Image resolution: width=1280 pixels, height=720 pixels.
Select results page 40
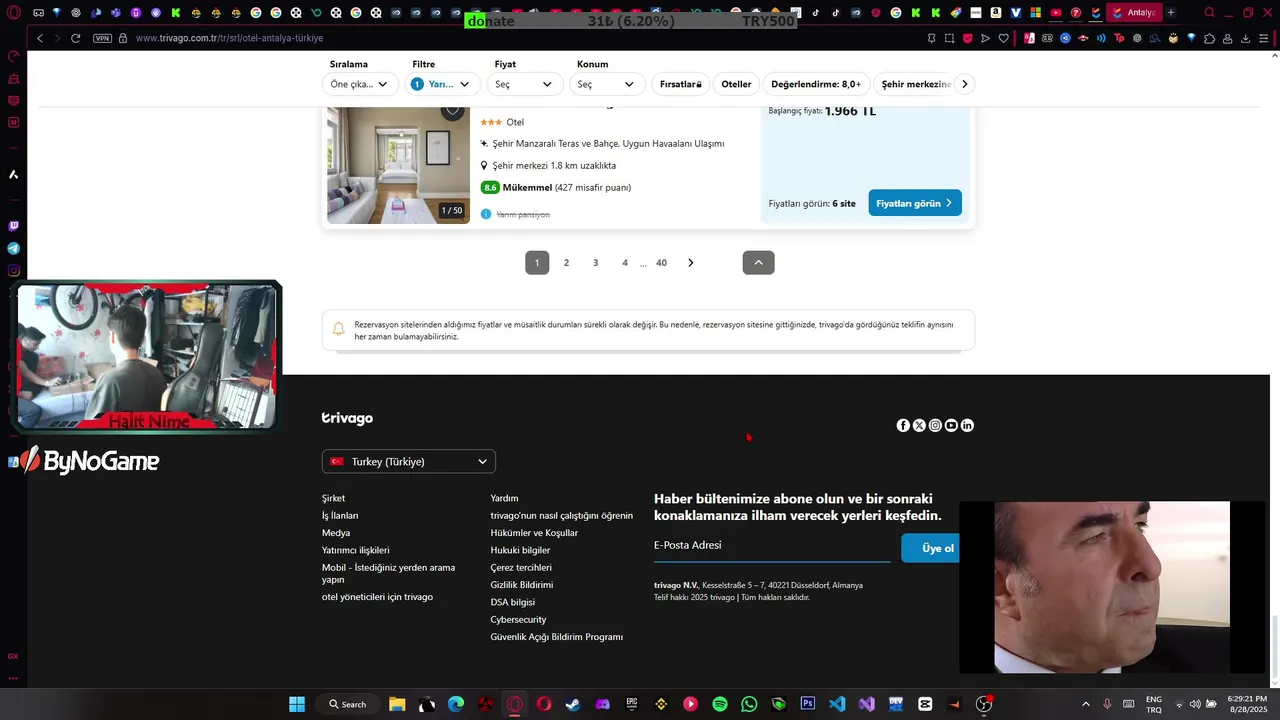tap(661, 262)
